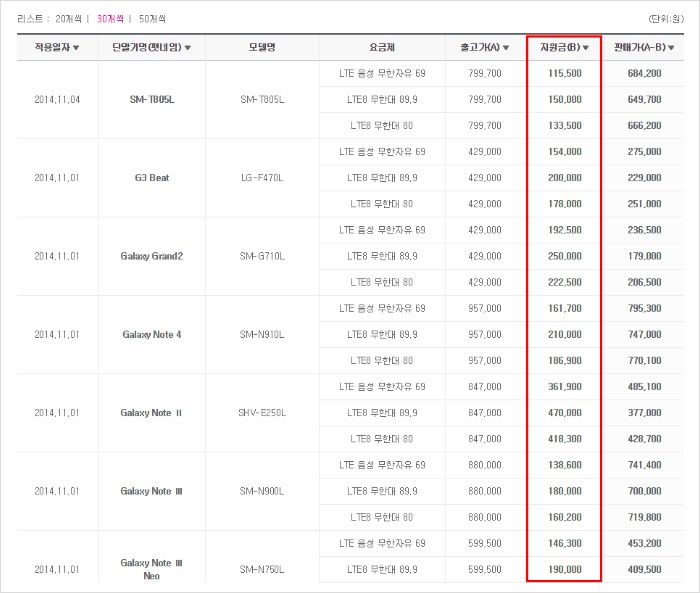Sort by 단말기명(펫네임) column arrow

(188, 47)
